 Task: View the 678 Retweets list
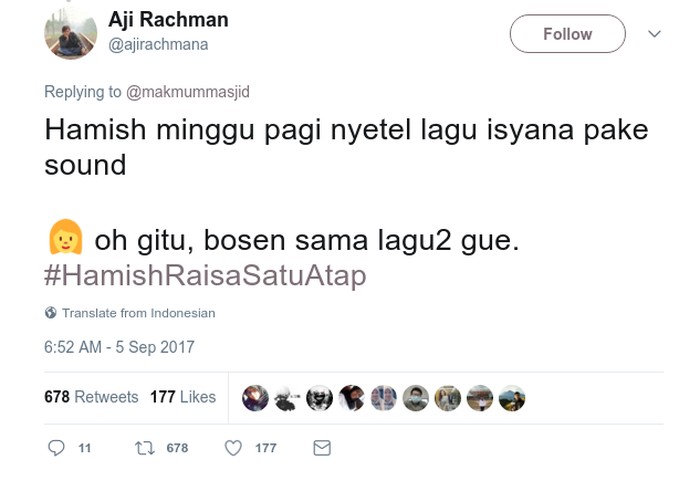(91, 397)
